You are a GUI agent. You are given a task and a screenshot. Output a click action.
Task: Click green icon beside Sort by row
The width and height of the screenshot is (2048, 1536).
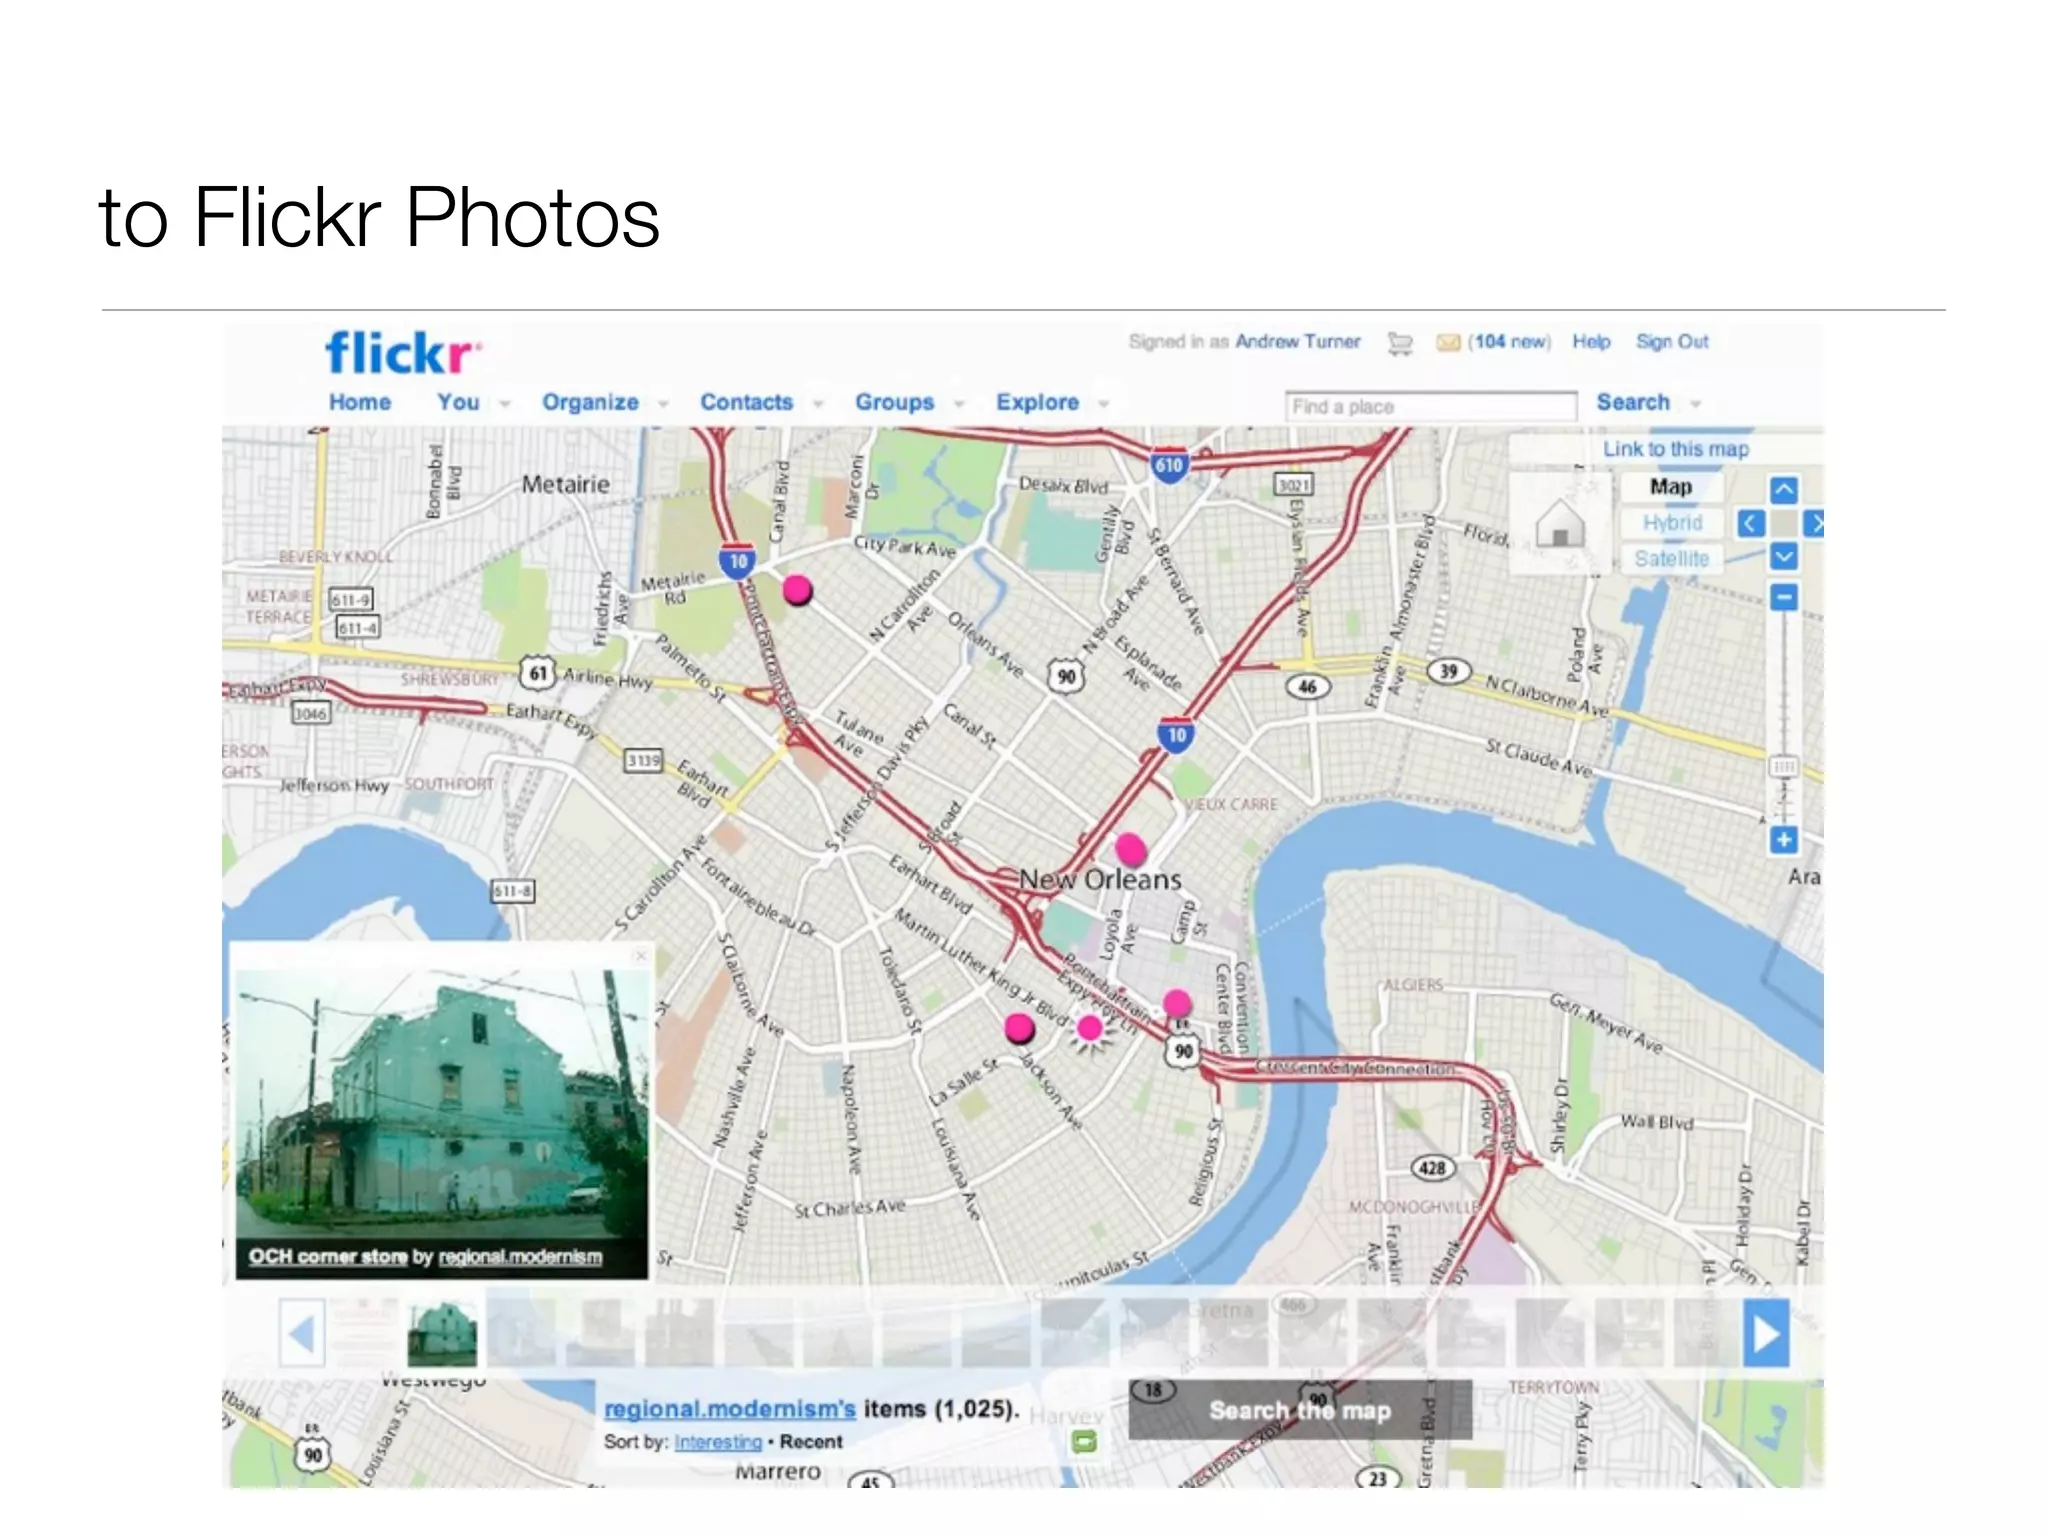click(x=1084, y=1442)
